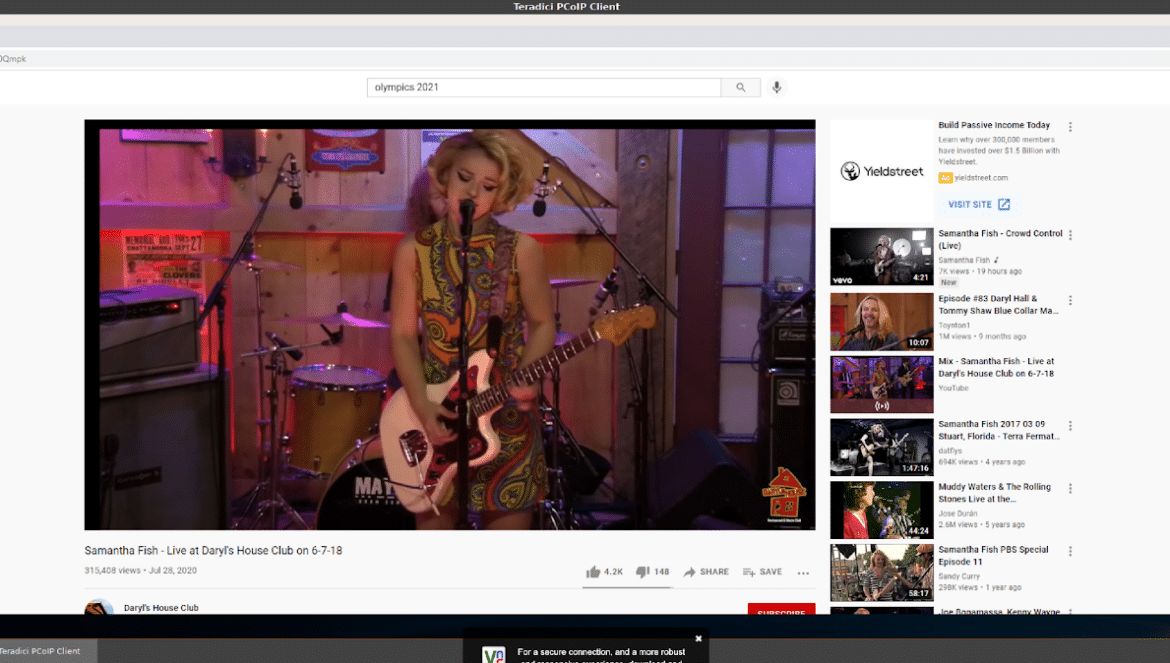The image size is (1170, 663).
Task: Click the olympics 2021 search field
Action: click(544, 87)
